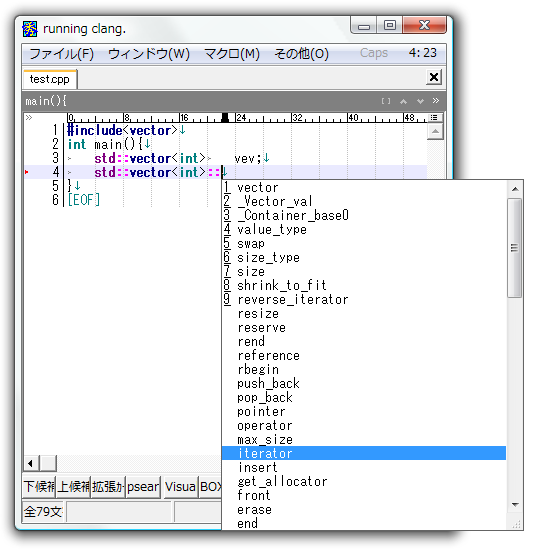Close the tab with the X button

(434, 77)
